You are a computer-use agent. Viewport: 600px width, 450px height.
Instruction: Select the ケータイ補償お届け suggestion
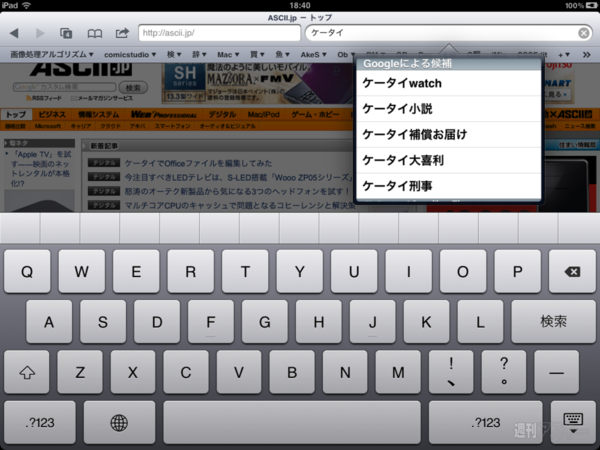pyautogui.click(x=448, y=134)
